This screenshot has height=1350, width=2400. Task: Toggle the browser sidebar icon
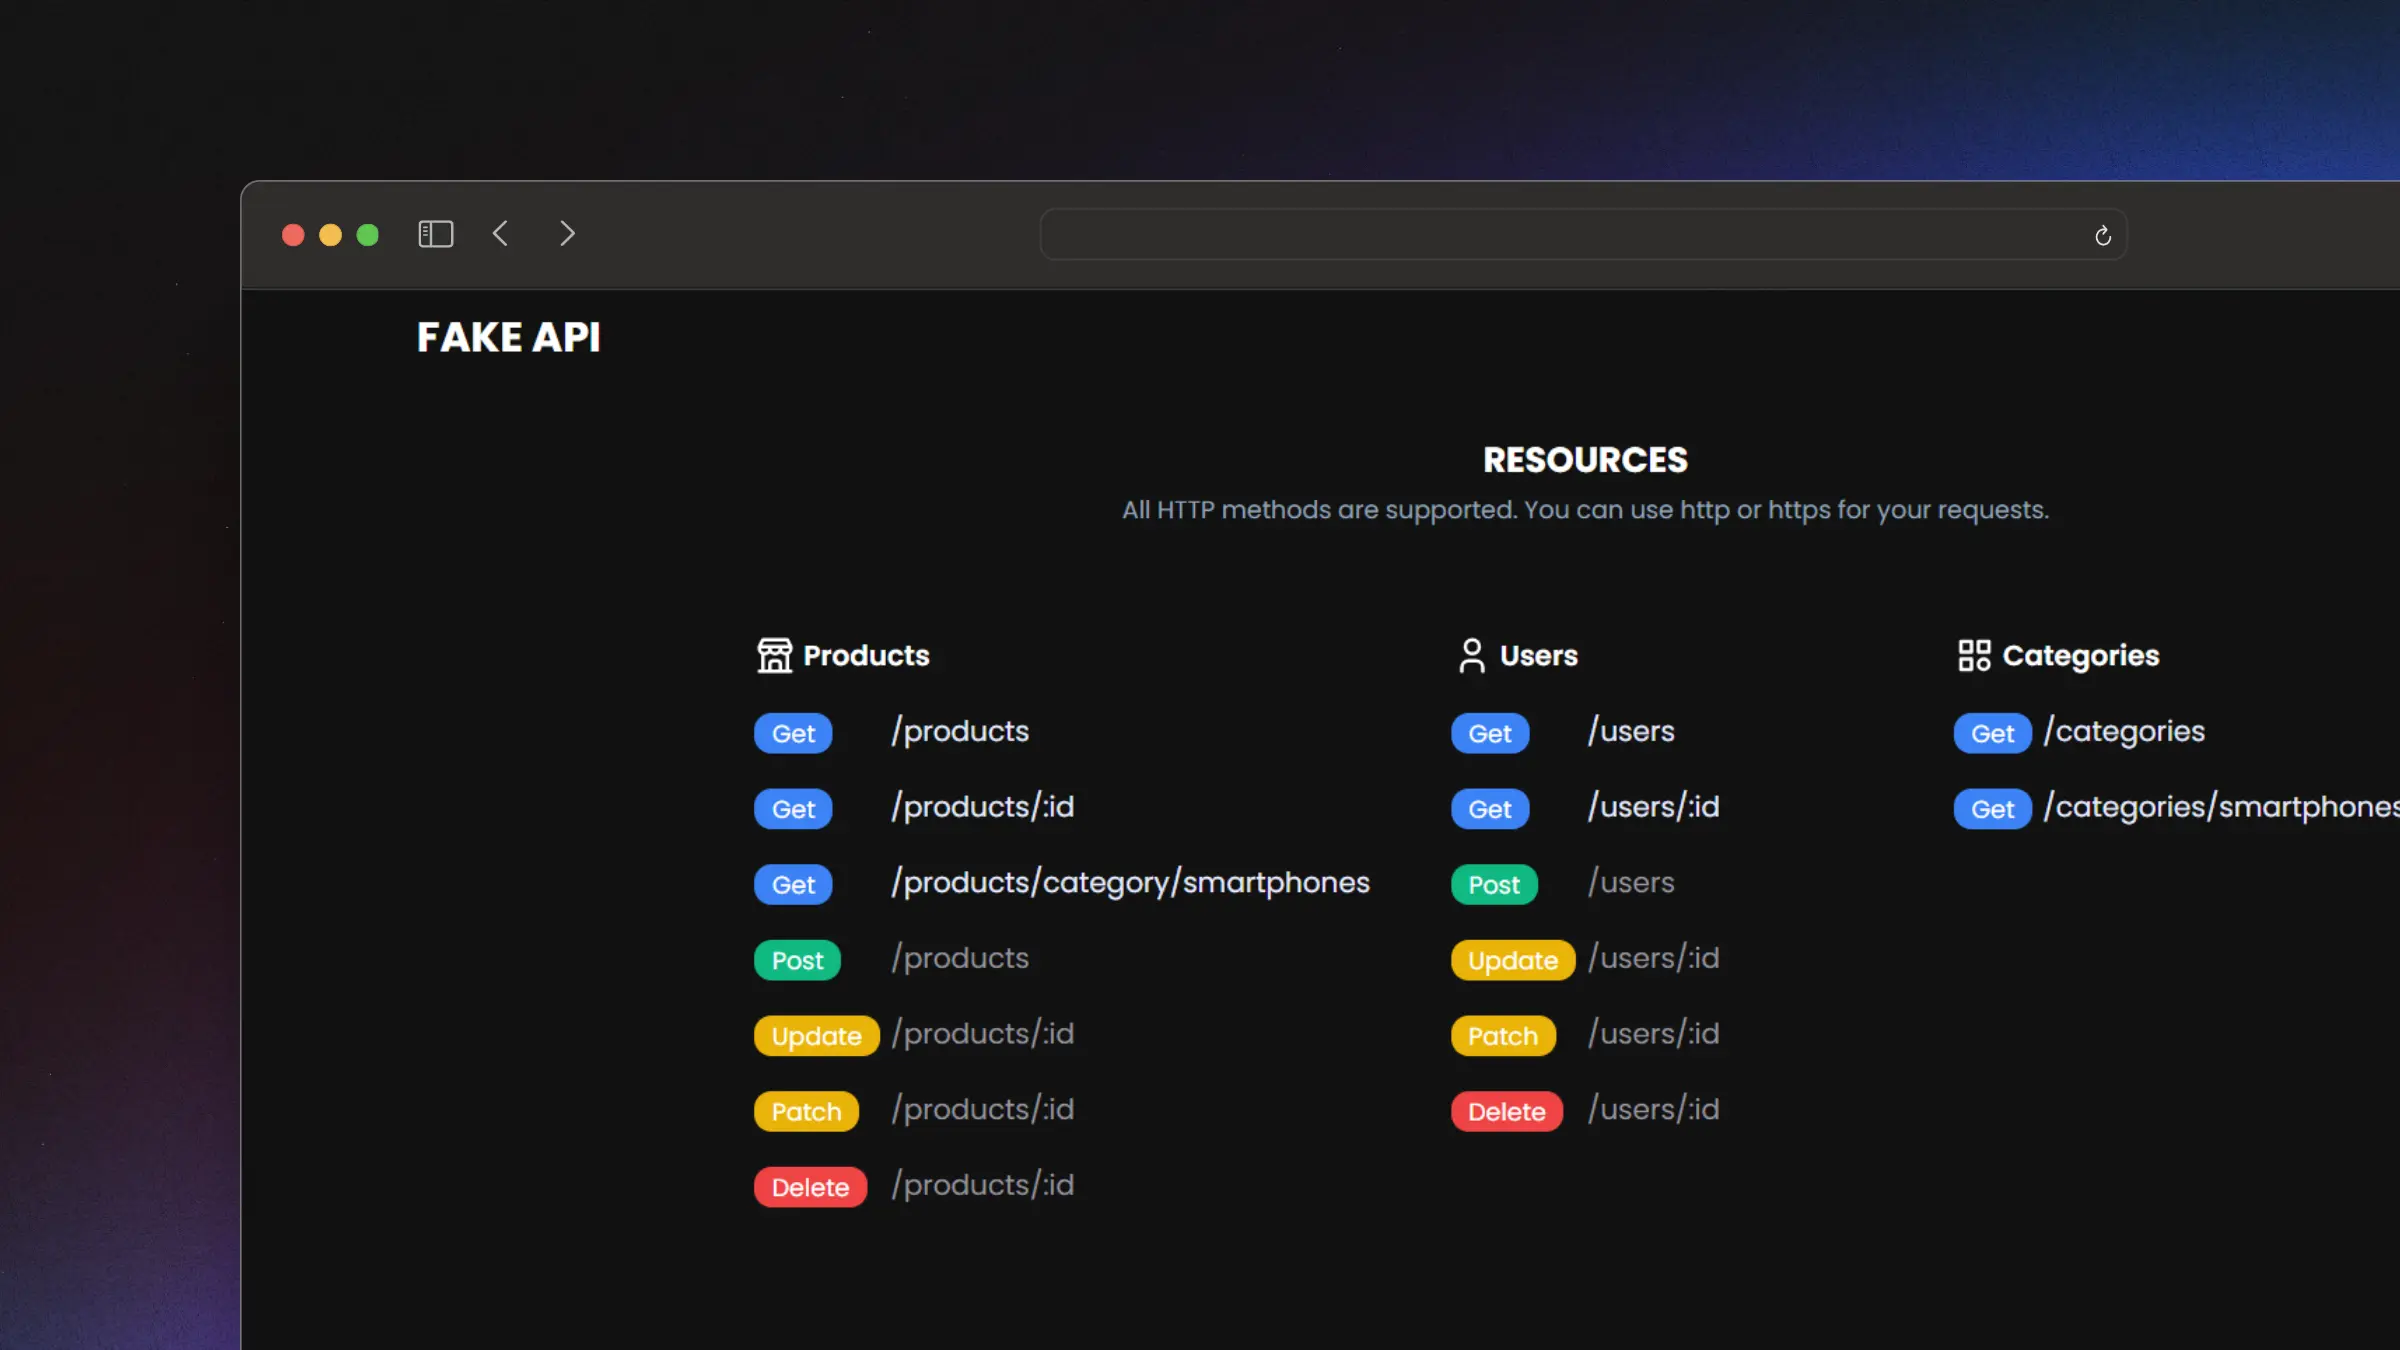coord(435,234)
